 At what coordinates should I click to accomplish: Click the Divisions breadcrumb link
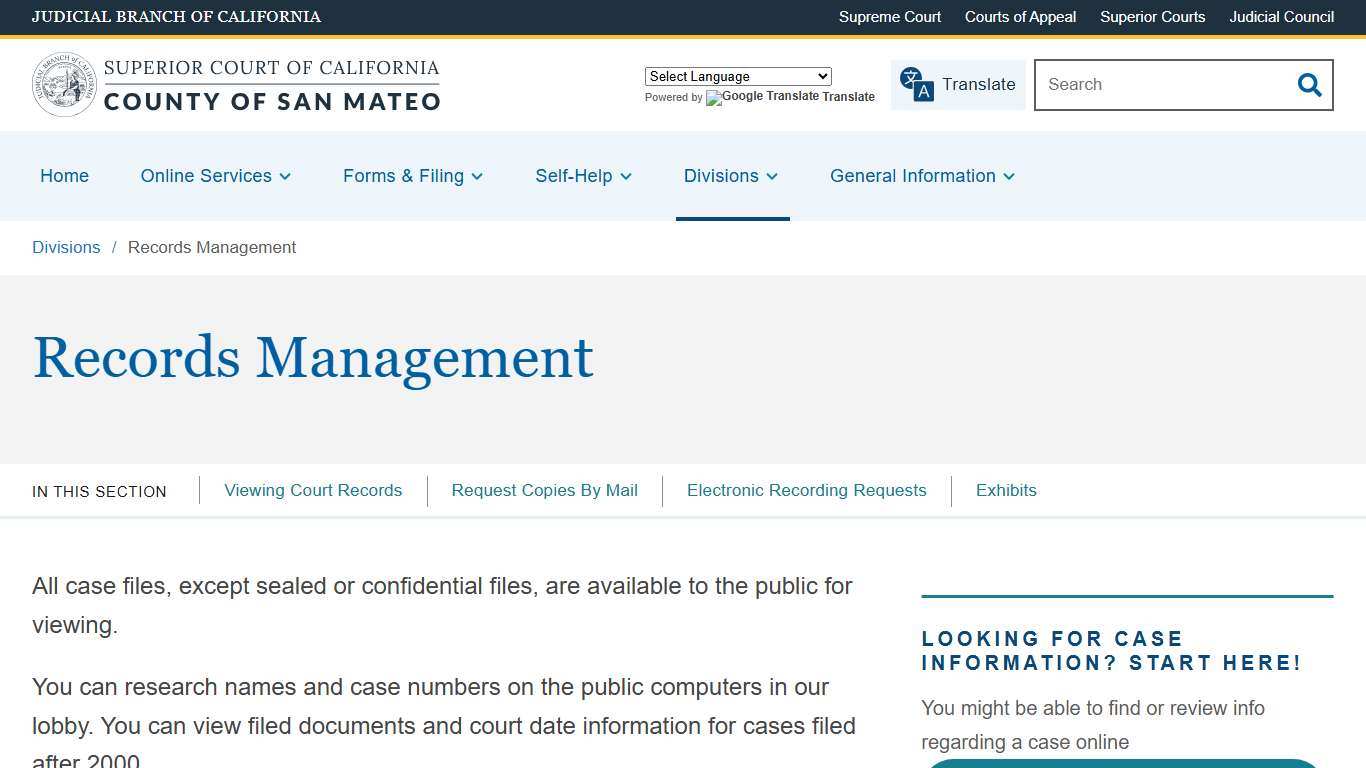click(x=66, y=247)
